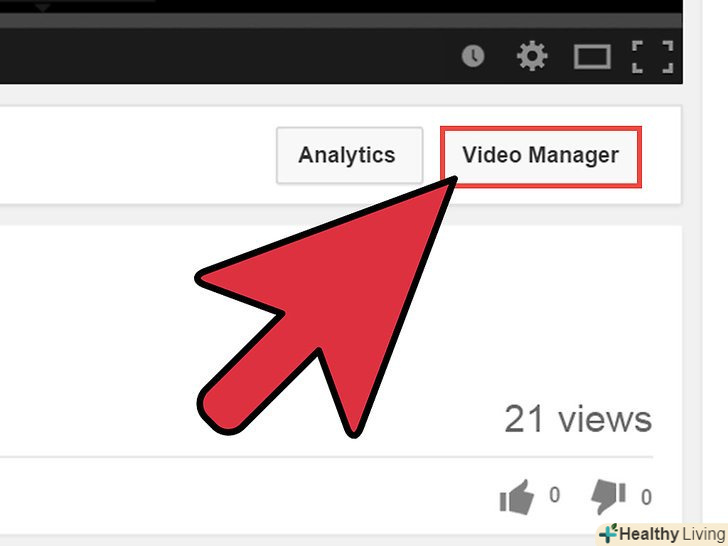This screenshot has height=546, width=728.
Task: Click the dislike count next to thumbs down
Action: [x=646, y=497]
